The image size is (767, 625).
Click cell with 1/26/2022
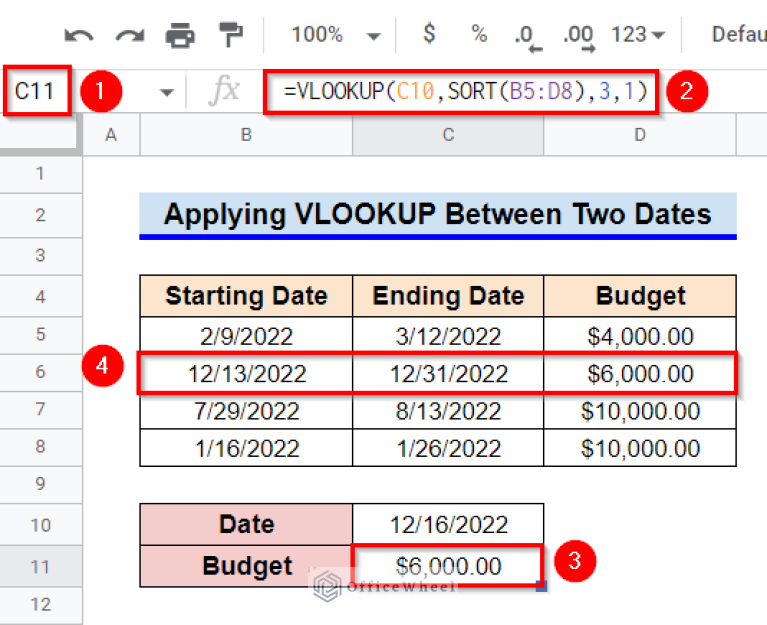[448, 448]
